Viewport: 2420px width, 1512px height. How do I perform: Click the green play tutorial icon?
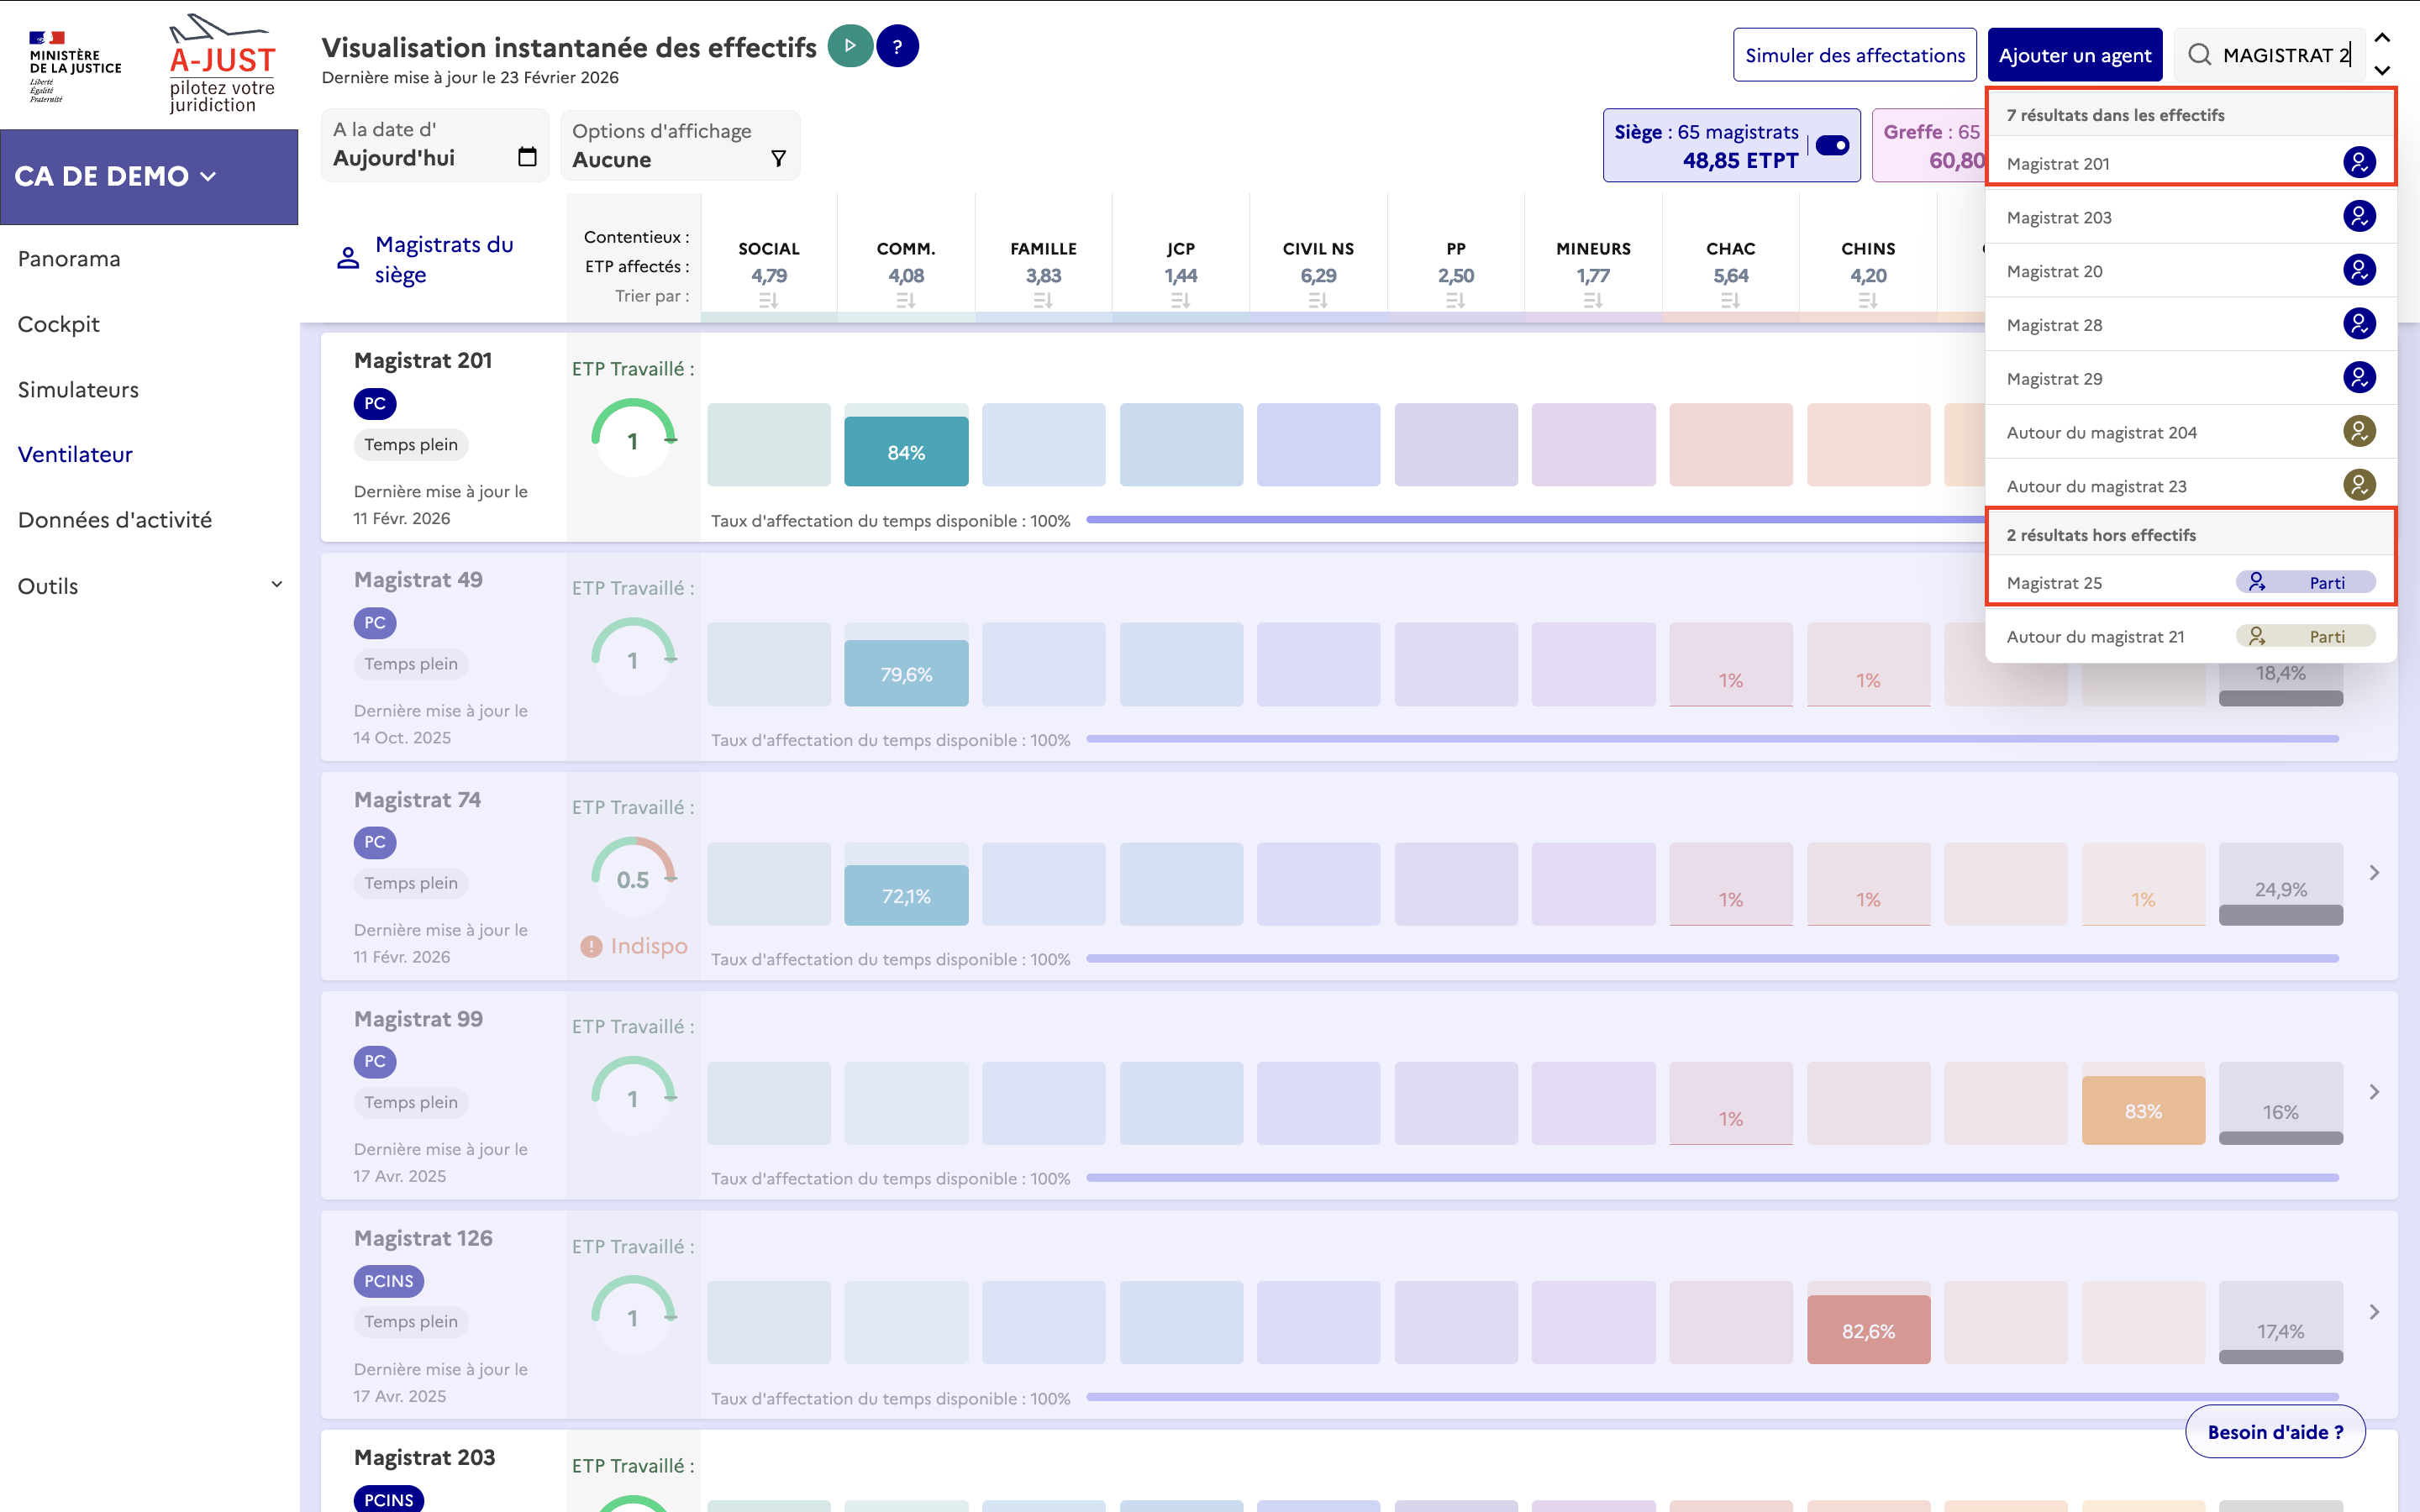pyautogui.click(x=850, y=46)
